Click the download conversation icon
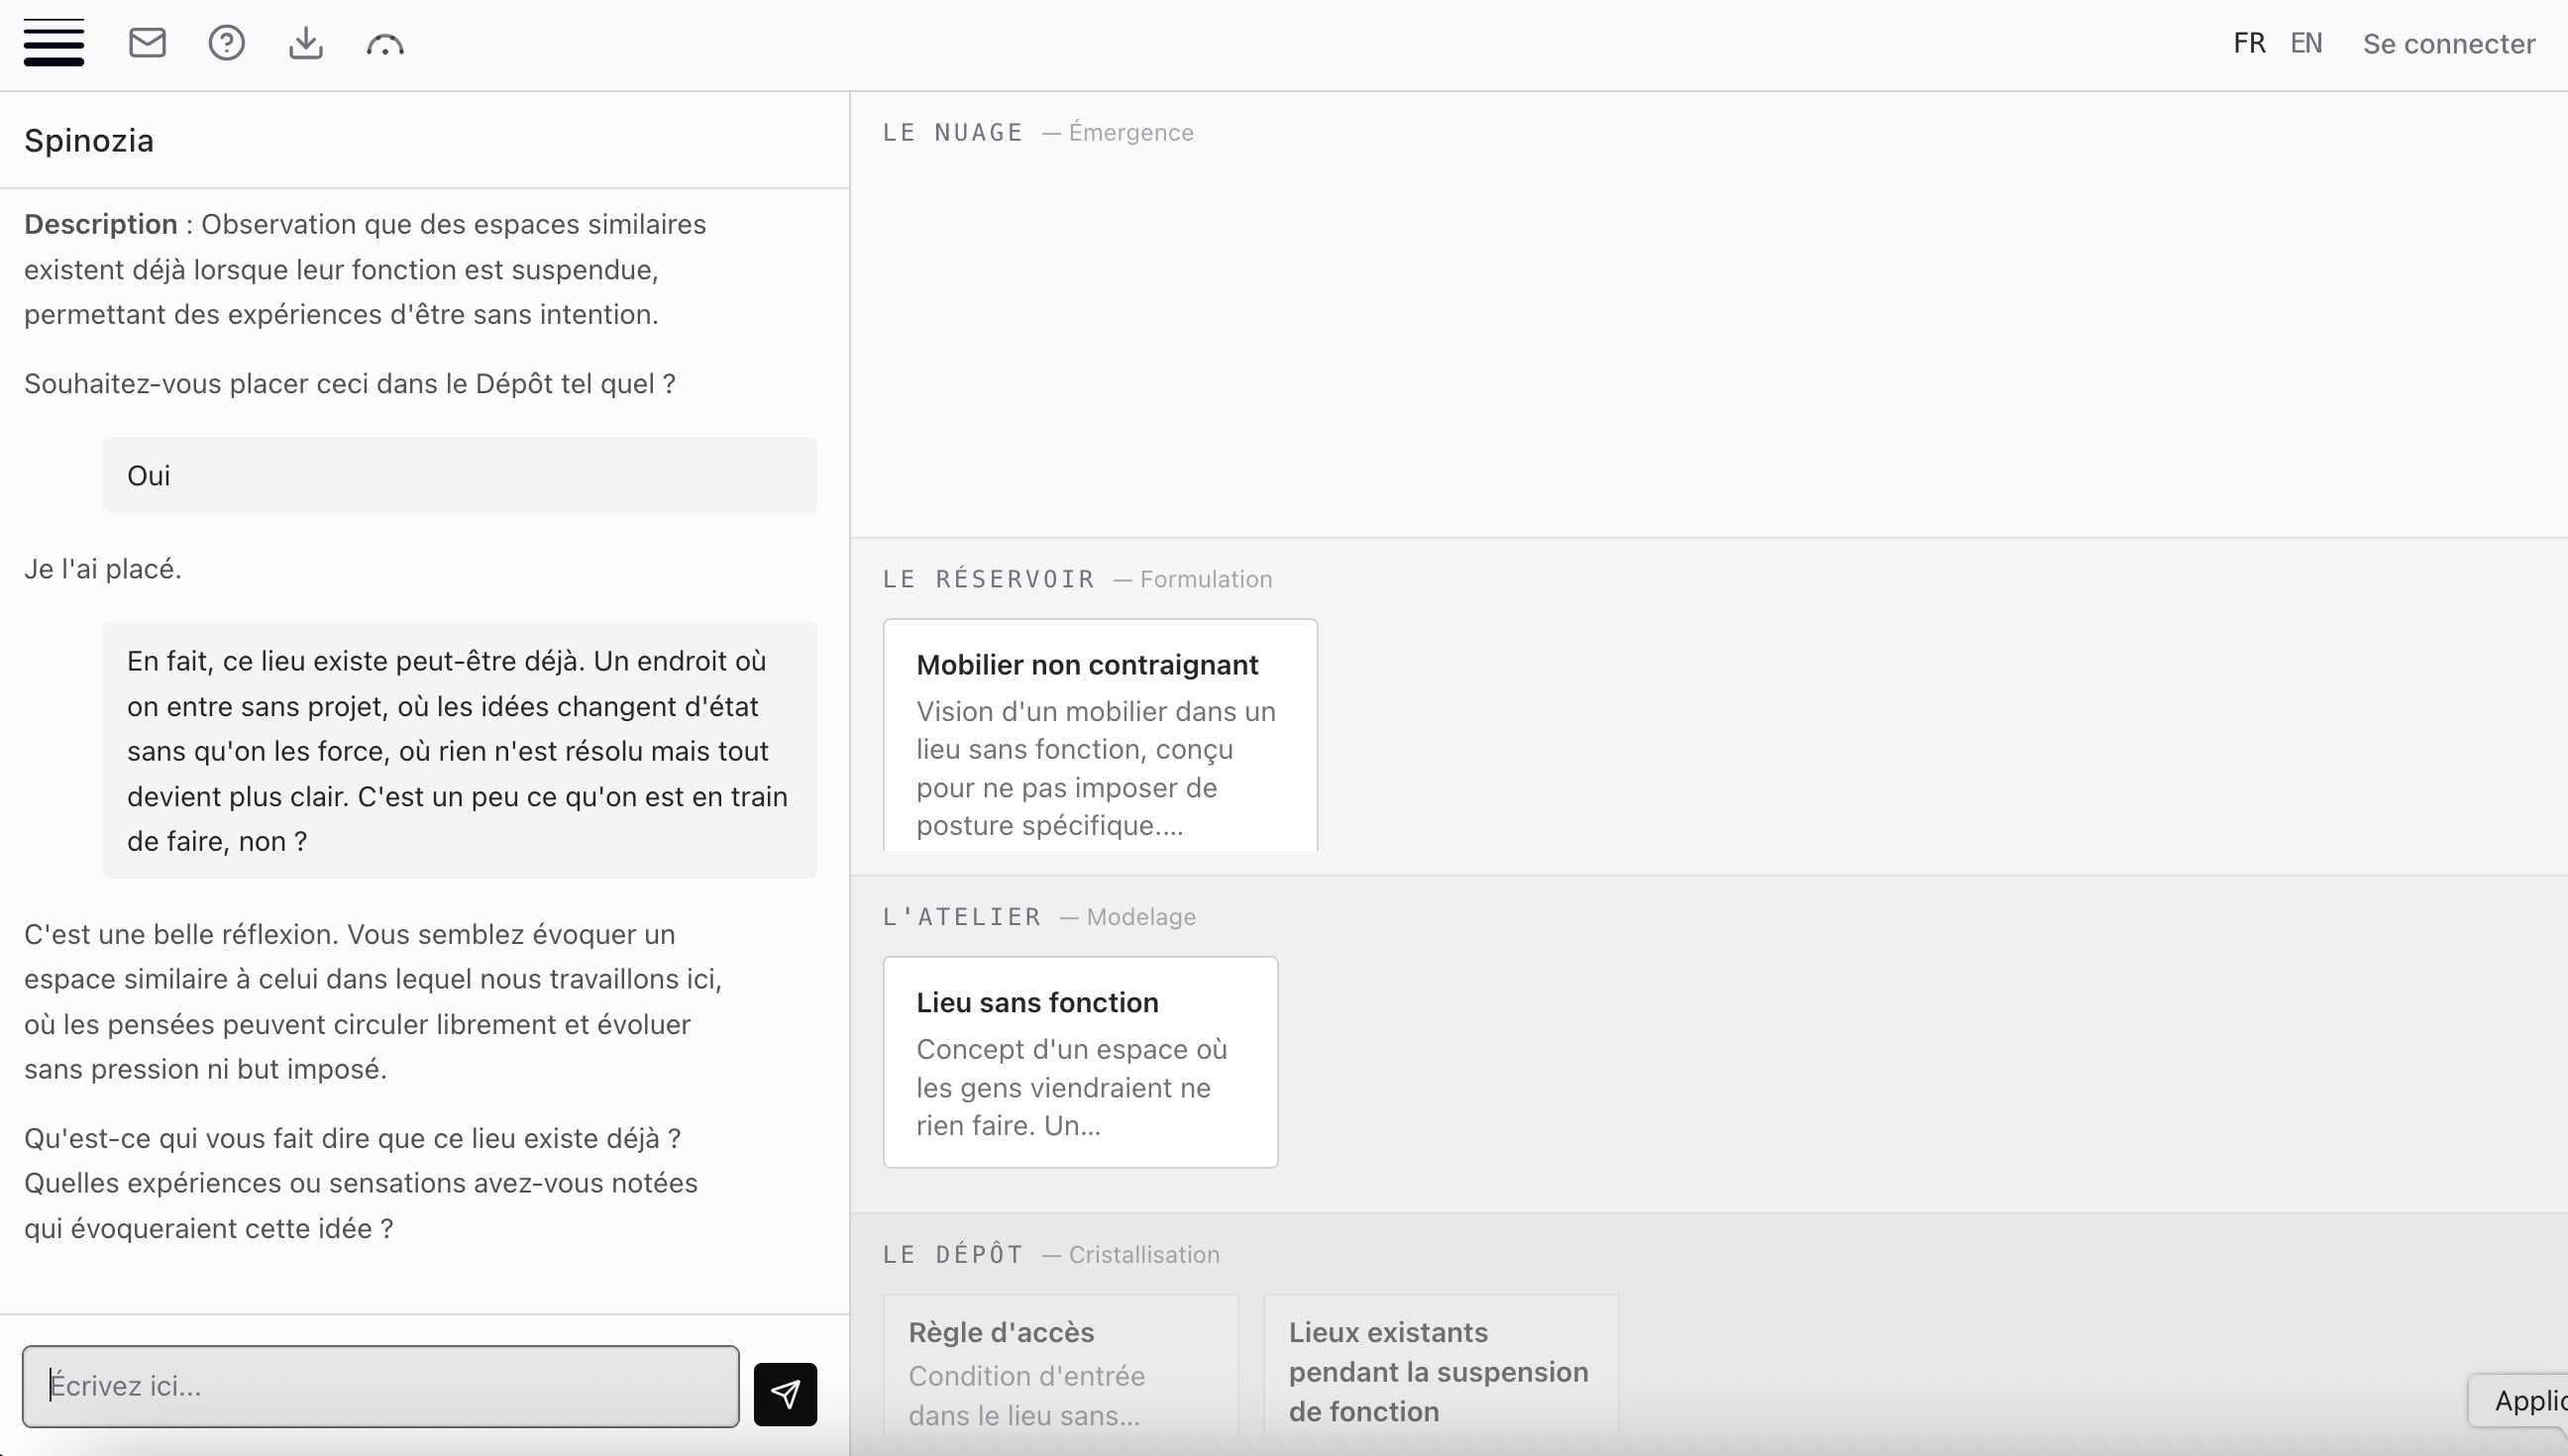The height and width of the screenshot is (1456, 2568). [x=305, y=43]
